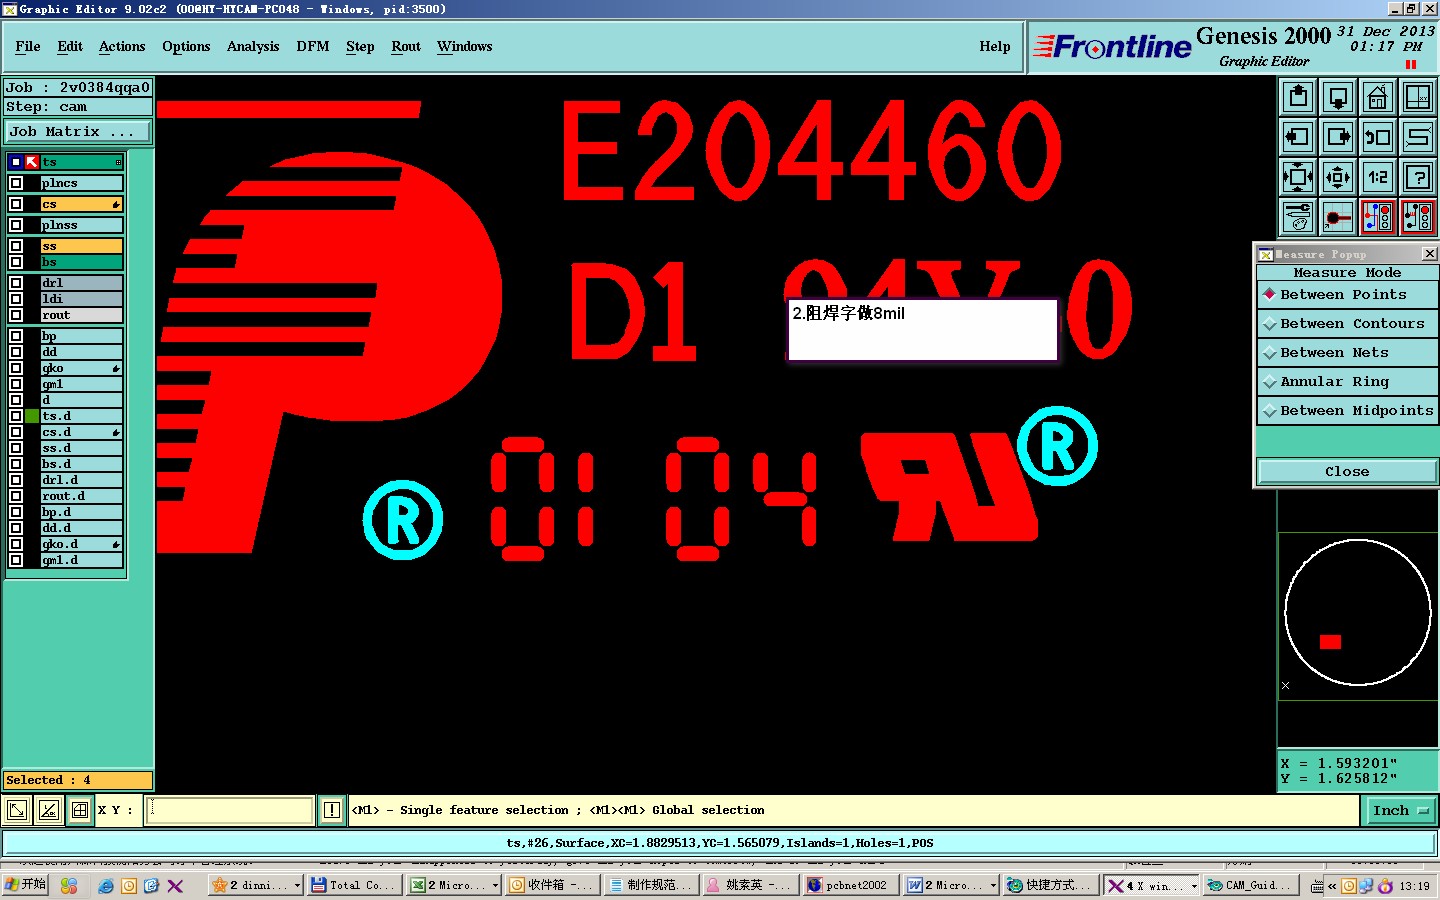Expand the 2 dinni taskbar group arrow

(297, 886)
